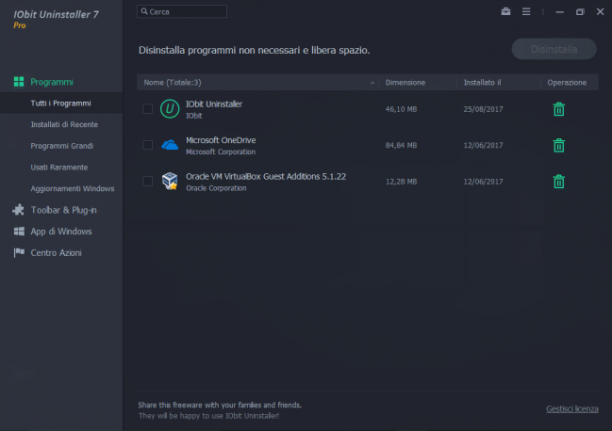This screenshot has width=612, height=431.
Task: Open App di Windows section
Action: 61,232
